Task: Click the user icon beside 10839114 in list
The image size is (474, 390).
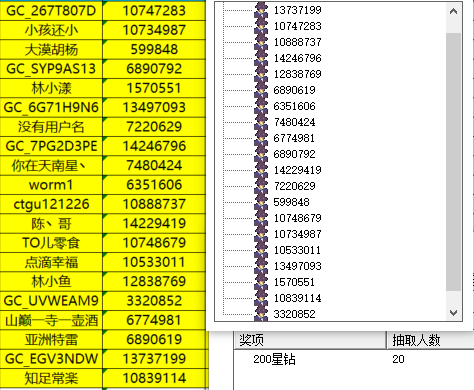Action: tap(261, 298)
